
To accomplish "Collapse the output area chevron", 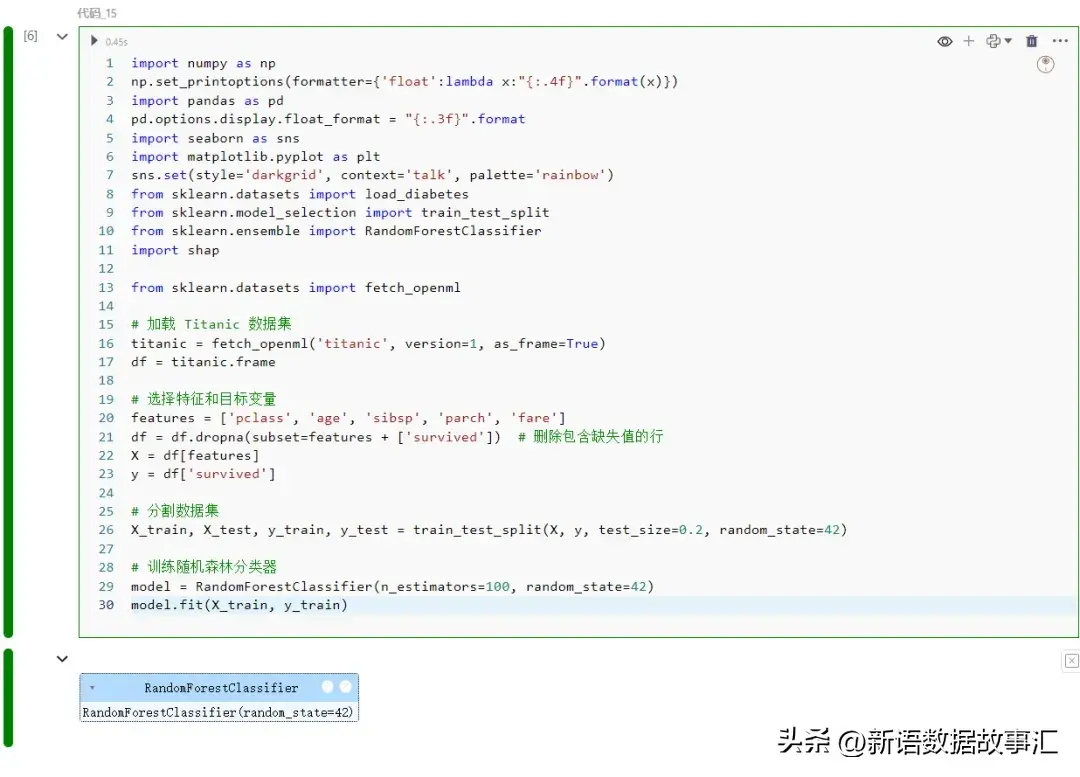I will [x=62, y=659].
